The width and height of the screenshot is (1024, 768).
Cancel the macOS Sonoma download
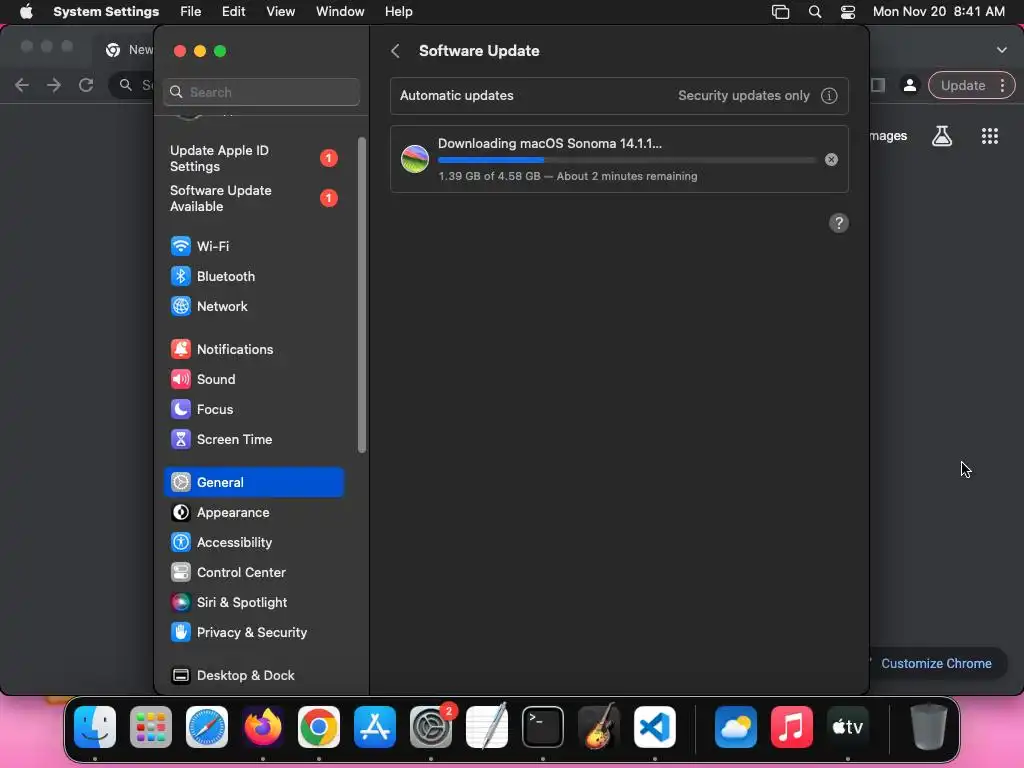coord(831,159)
